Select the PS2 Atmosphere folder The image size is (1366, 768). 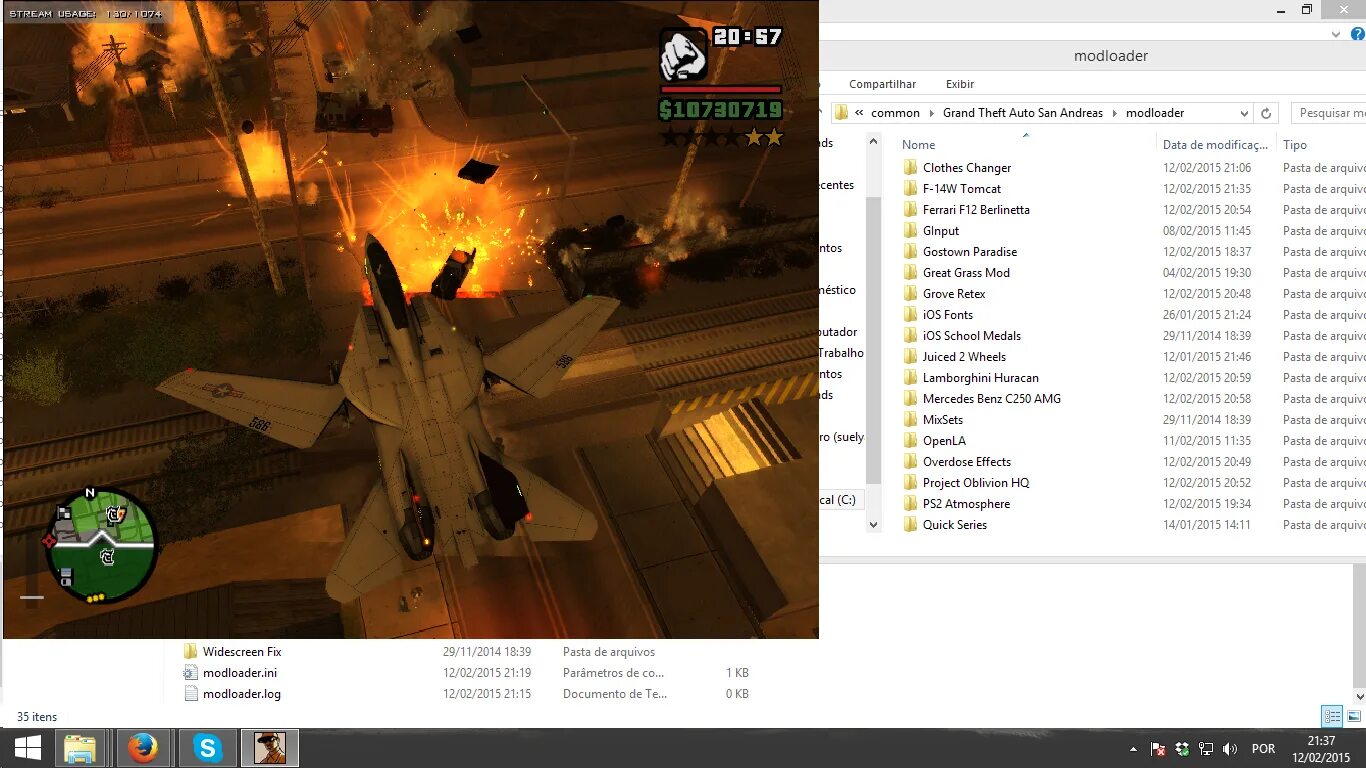pyautogui.click(x=966, y=504)
